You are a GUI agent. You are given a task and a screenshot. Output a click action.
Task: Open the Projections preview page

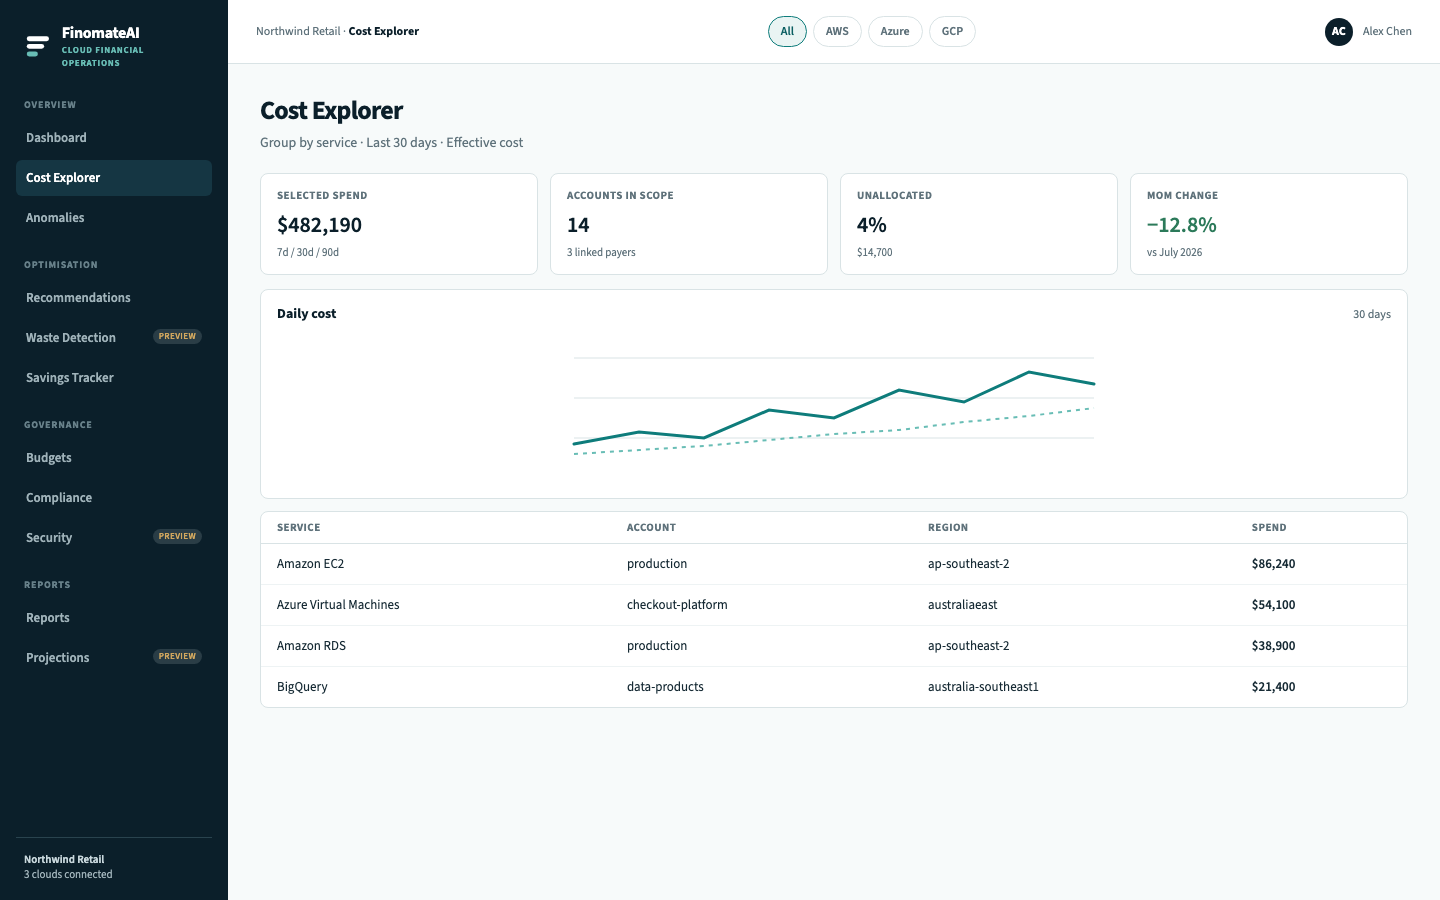click(x=114, y=658)
